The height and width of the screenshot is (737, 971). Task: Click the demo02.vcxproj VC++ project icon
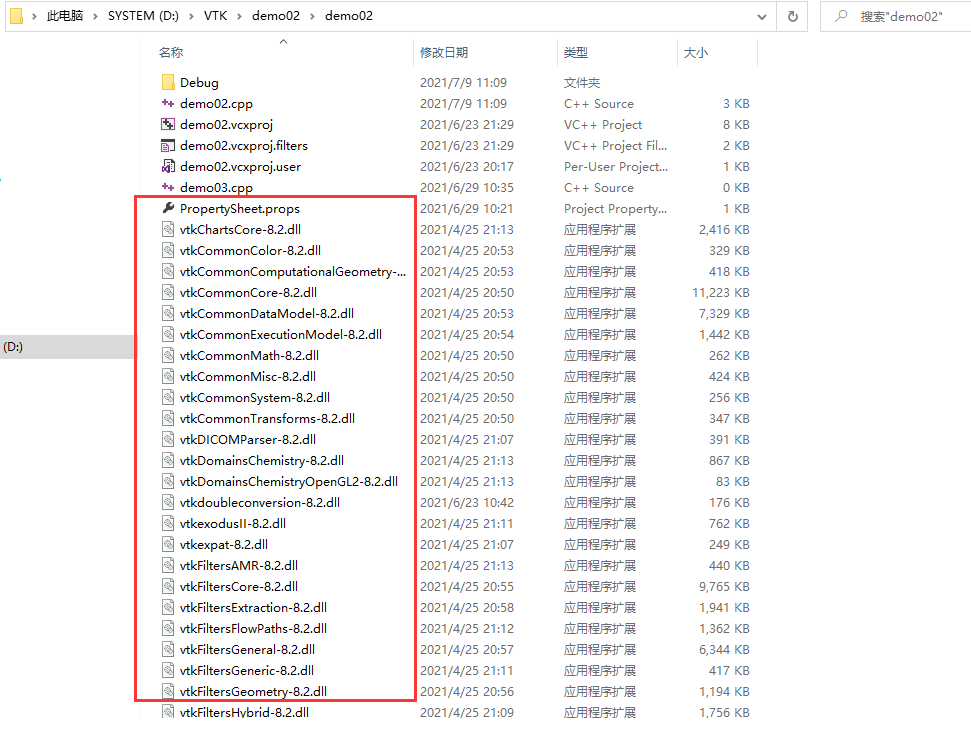point(167,124)
